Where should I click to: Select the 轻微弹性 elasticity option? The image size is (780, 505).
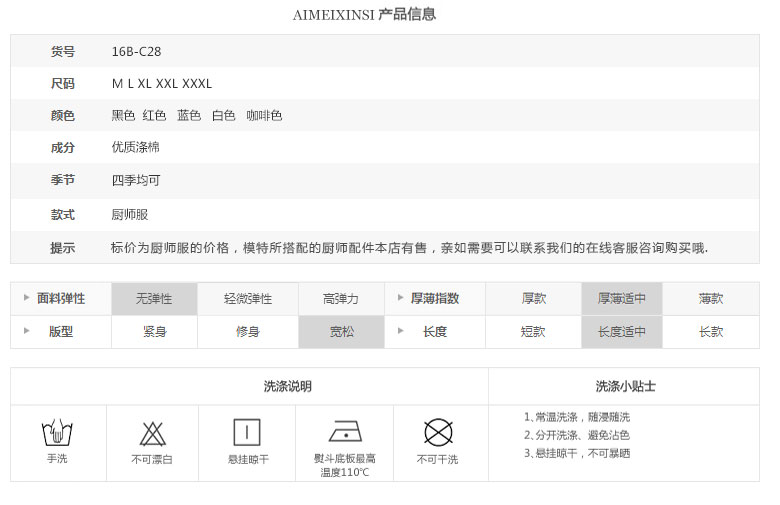coord(247,299)
